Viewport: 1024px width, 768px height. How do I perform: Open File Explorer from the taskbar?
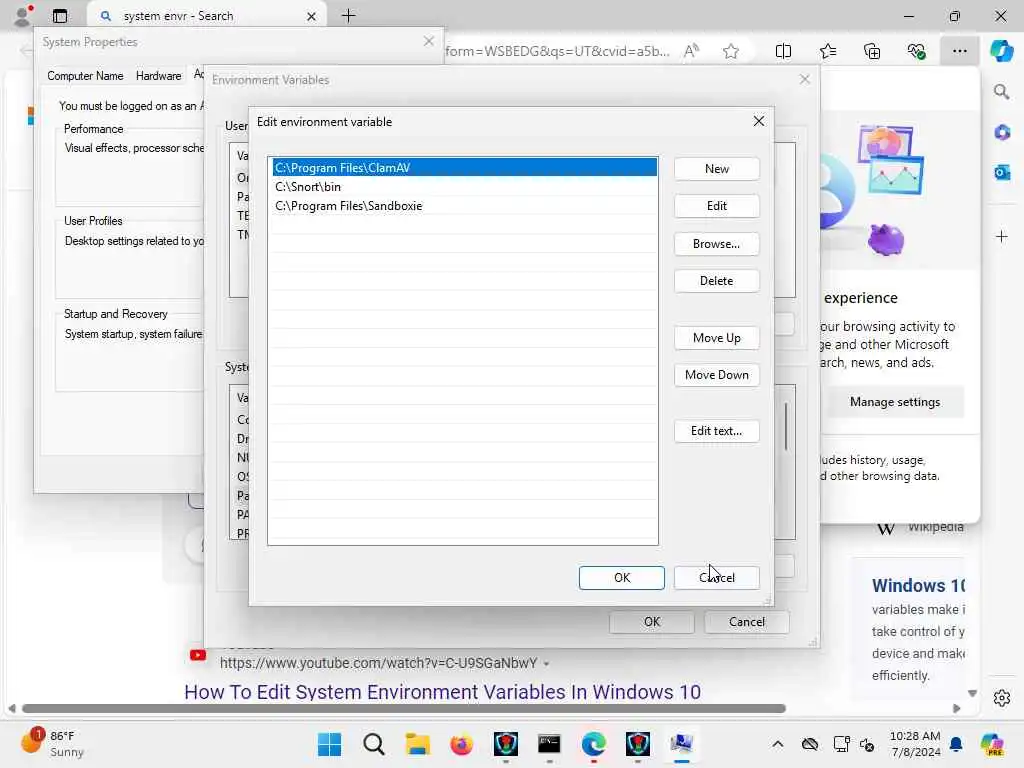tap(417, 744)
